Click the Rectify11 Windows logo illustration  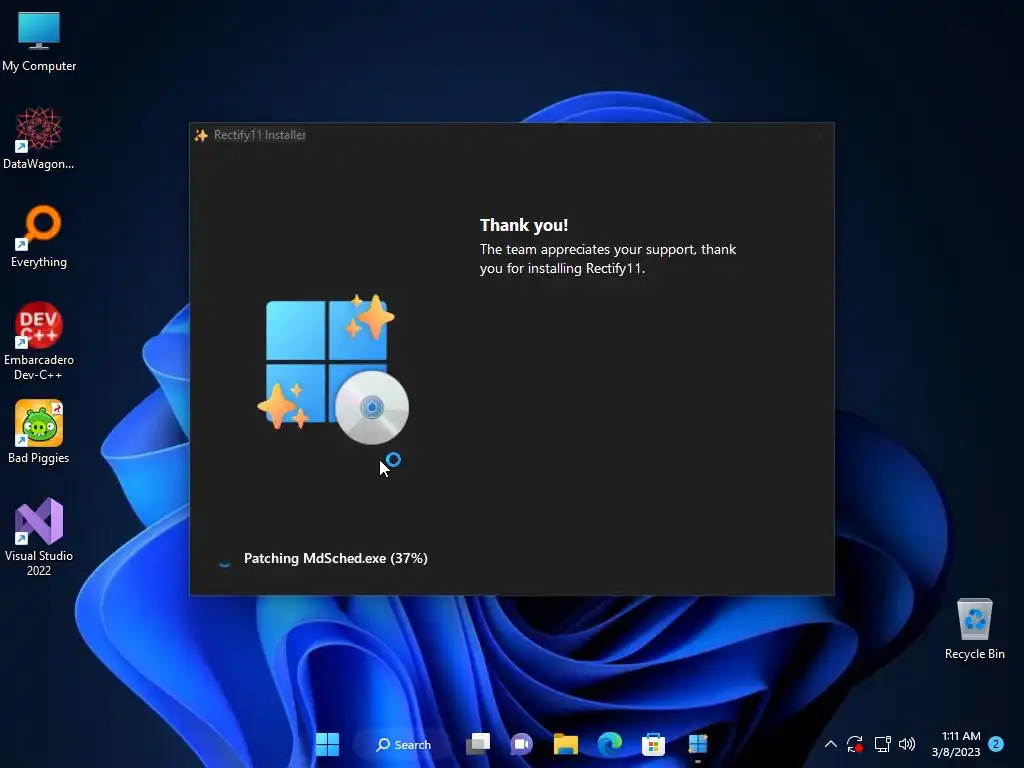click(x=334, y=370)
